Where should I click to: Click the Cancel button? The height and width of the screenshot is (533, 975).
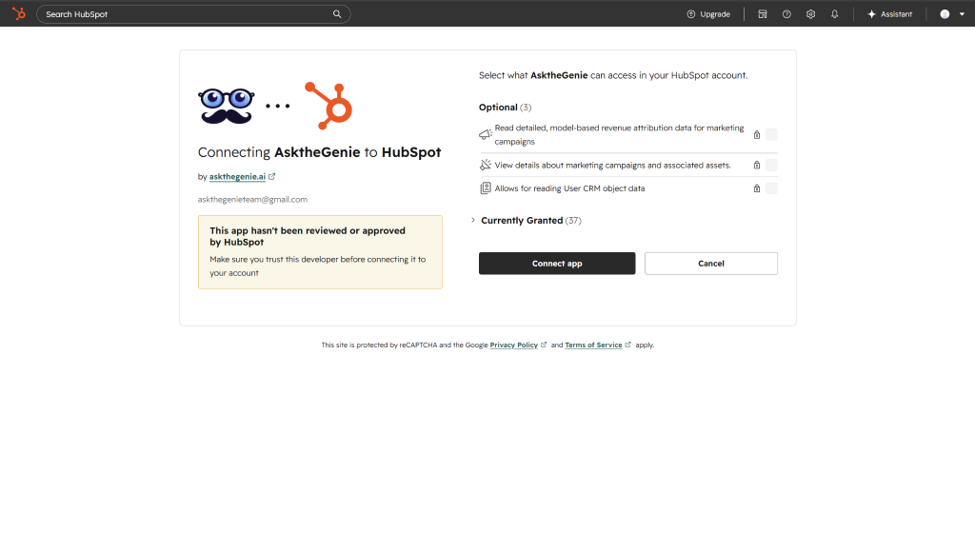click(711, 263)
